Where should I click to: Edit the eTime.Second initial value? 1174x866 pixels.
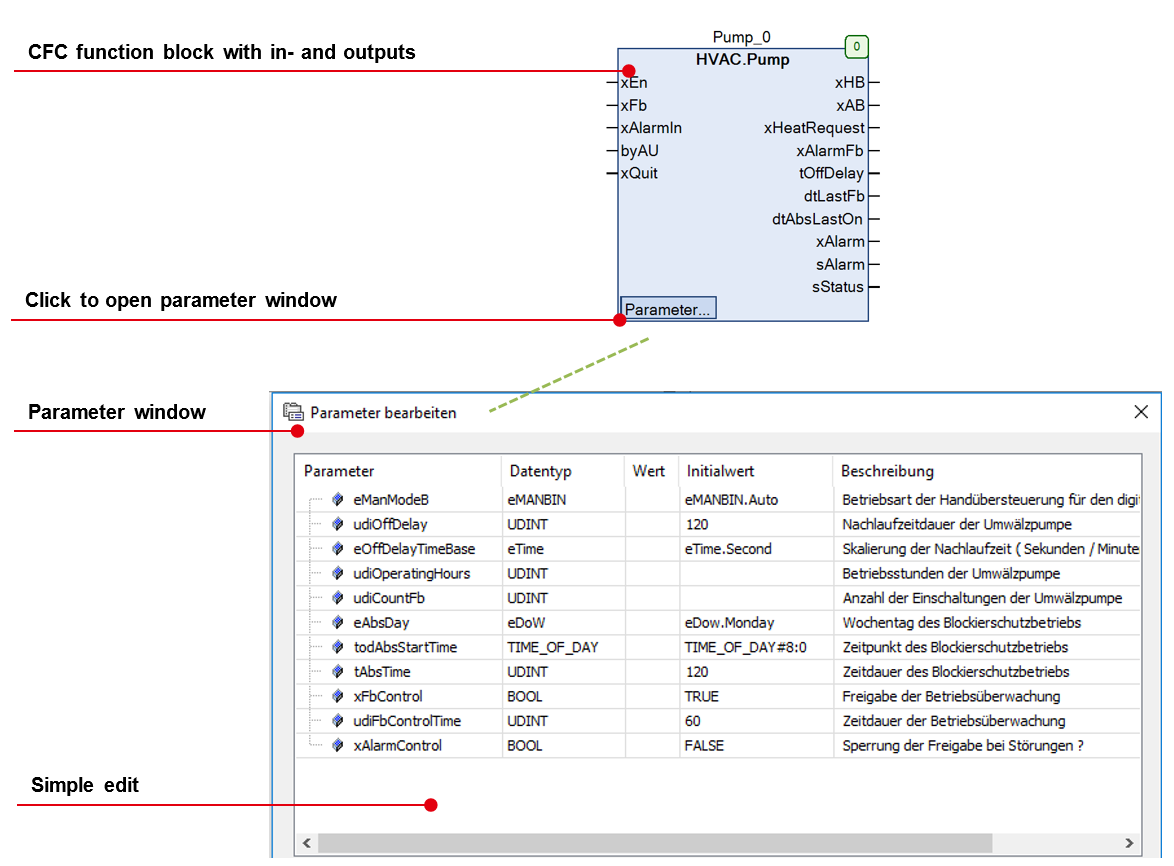pyautogui.click(x=728, y=549)
